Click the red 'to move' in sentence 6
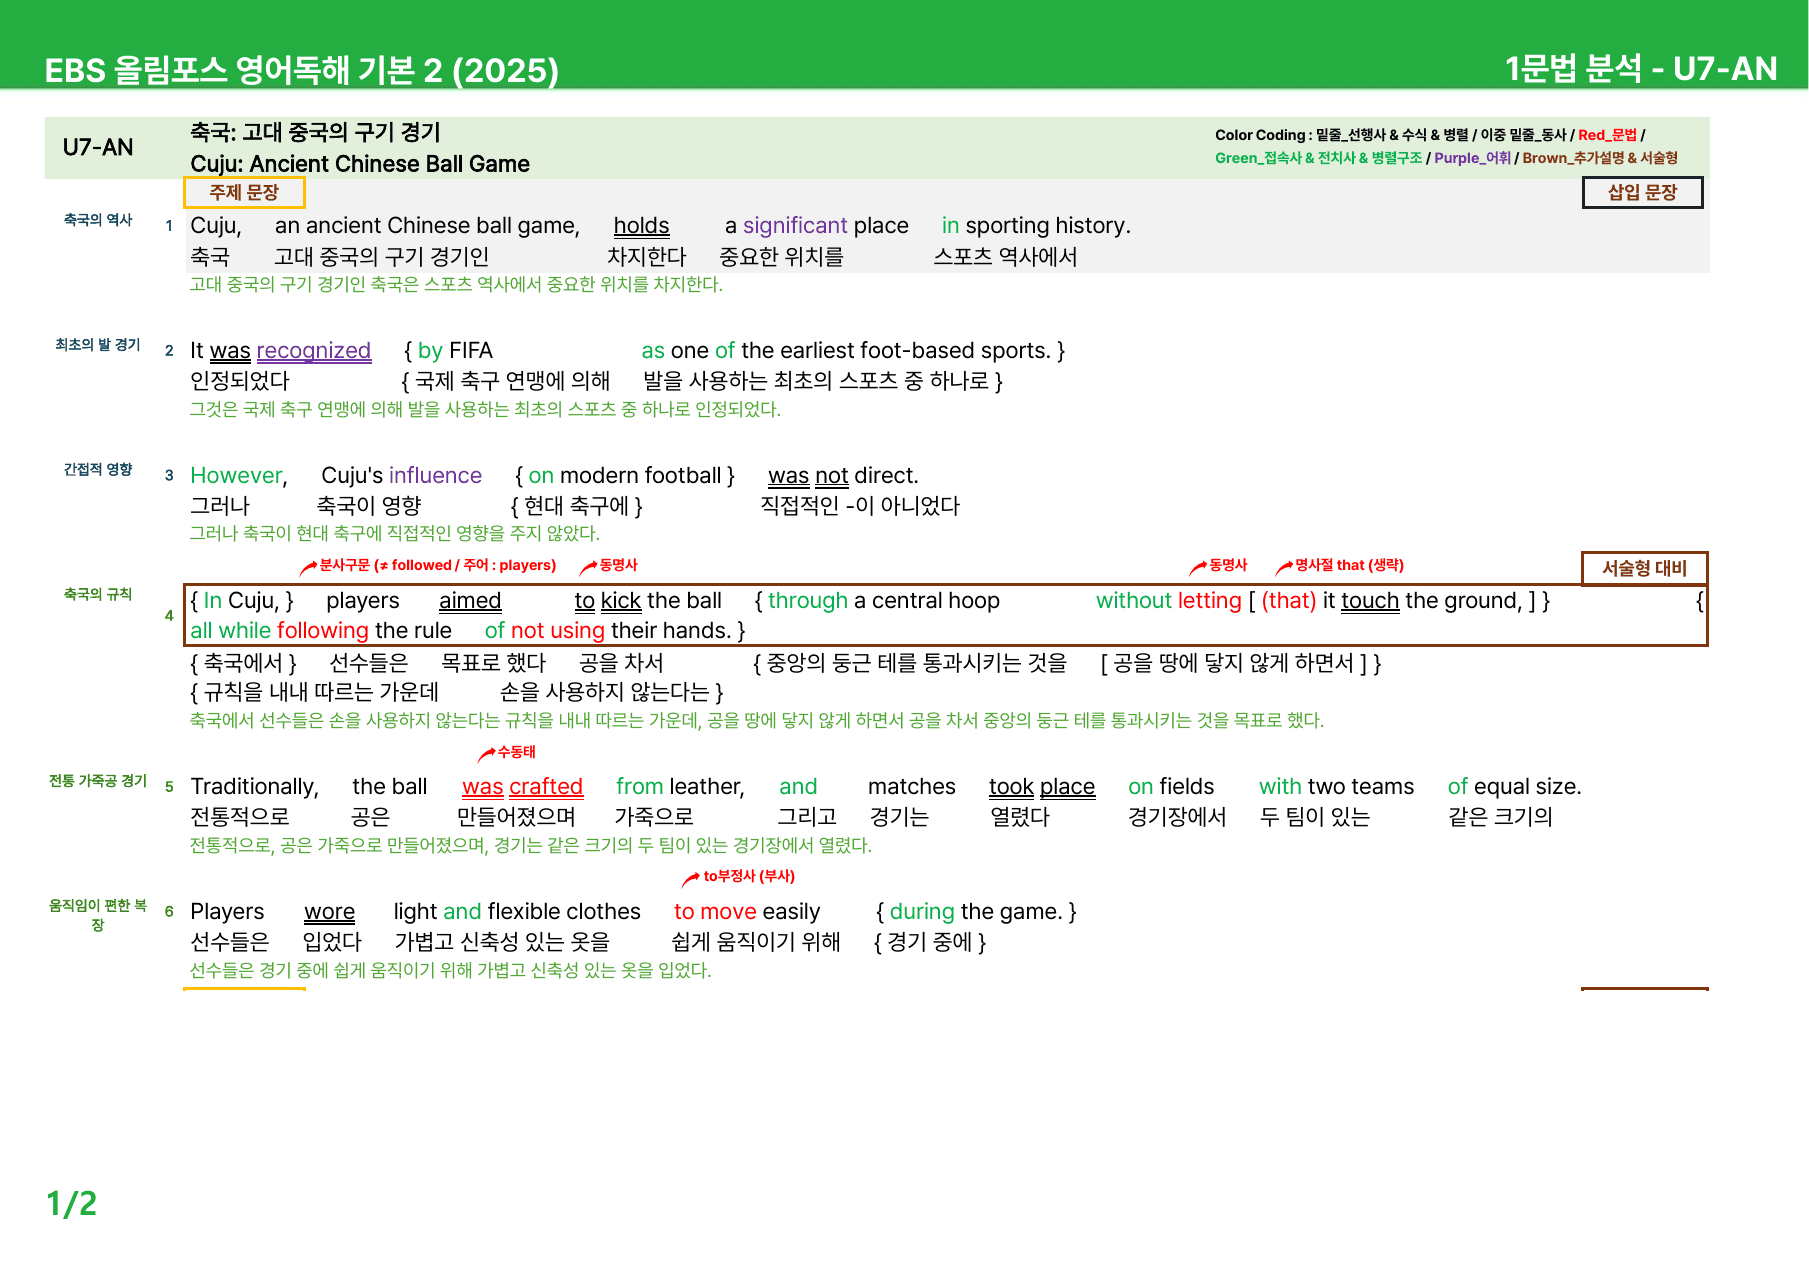 [x=715, y=912]
